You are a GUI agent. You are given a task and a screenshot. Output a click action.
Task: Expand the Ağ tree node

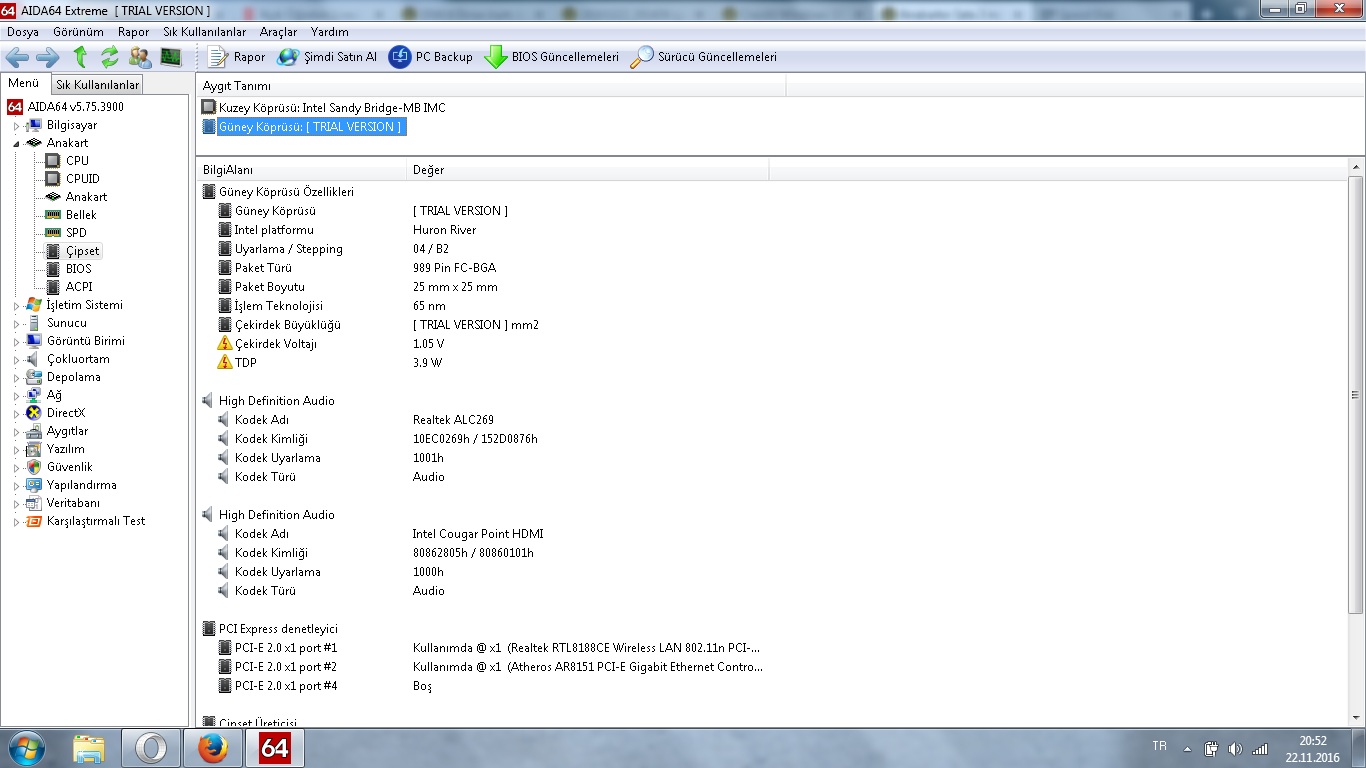click(x=16, y=396)
